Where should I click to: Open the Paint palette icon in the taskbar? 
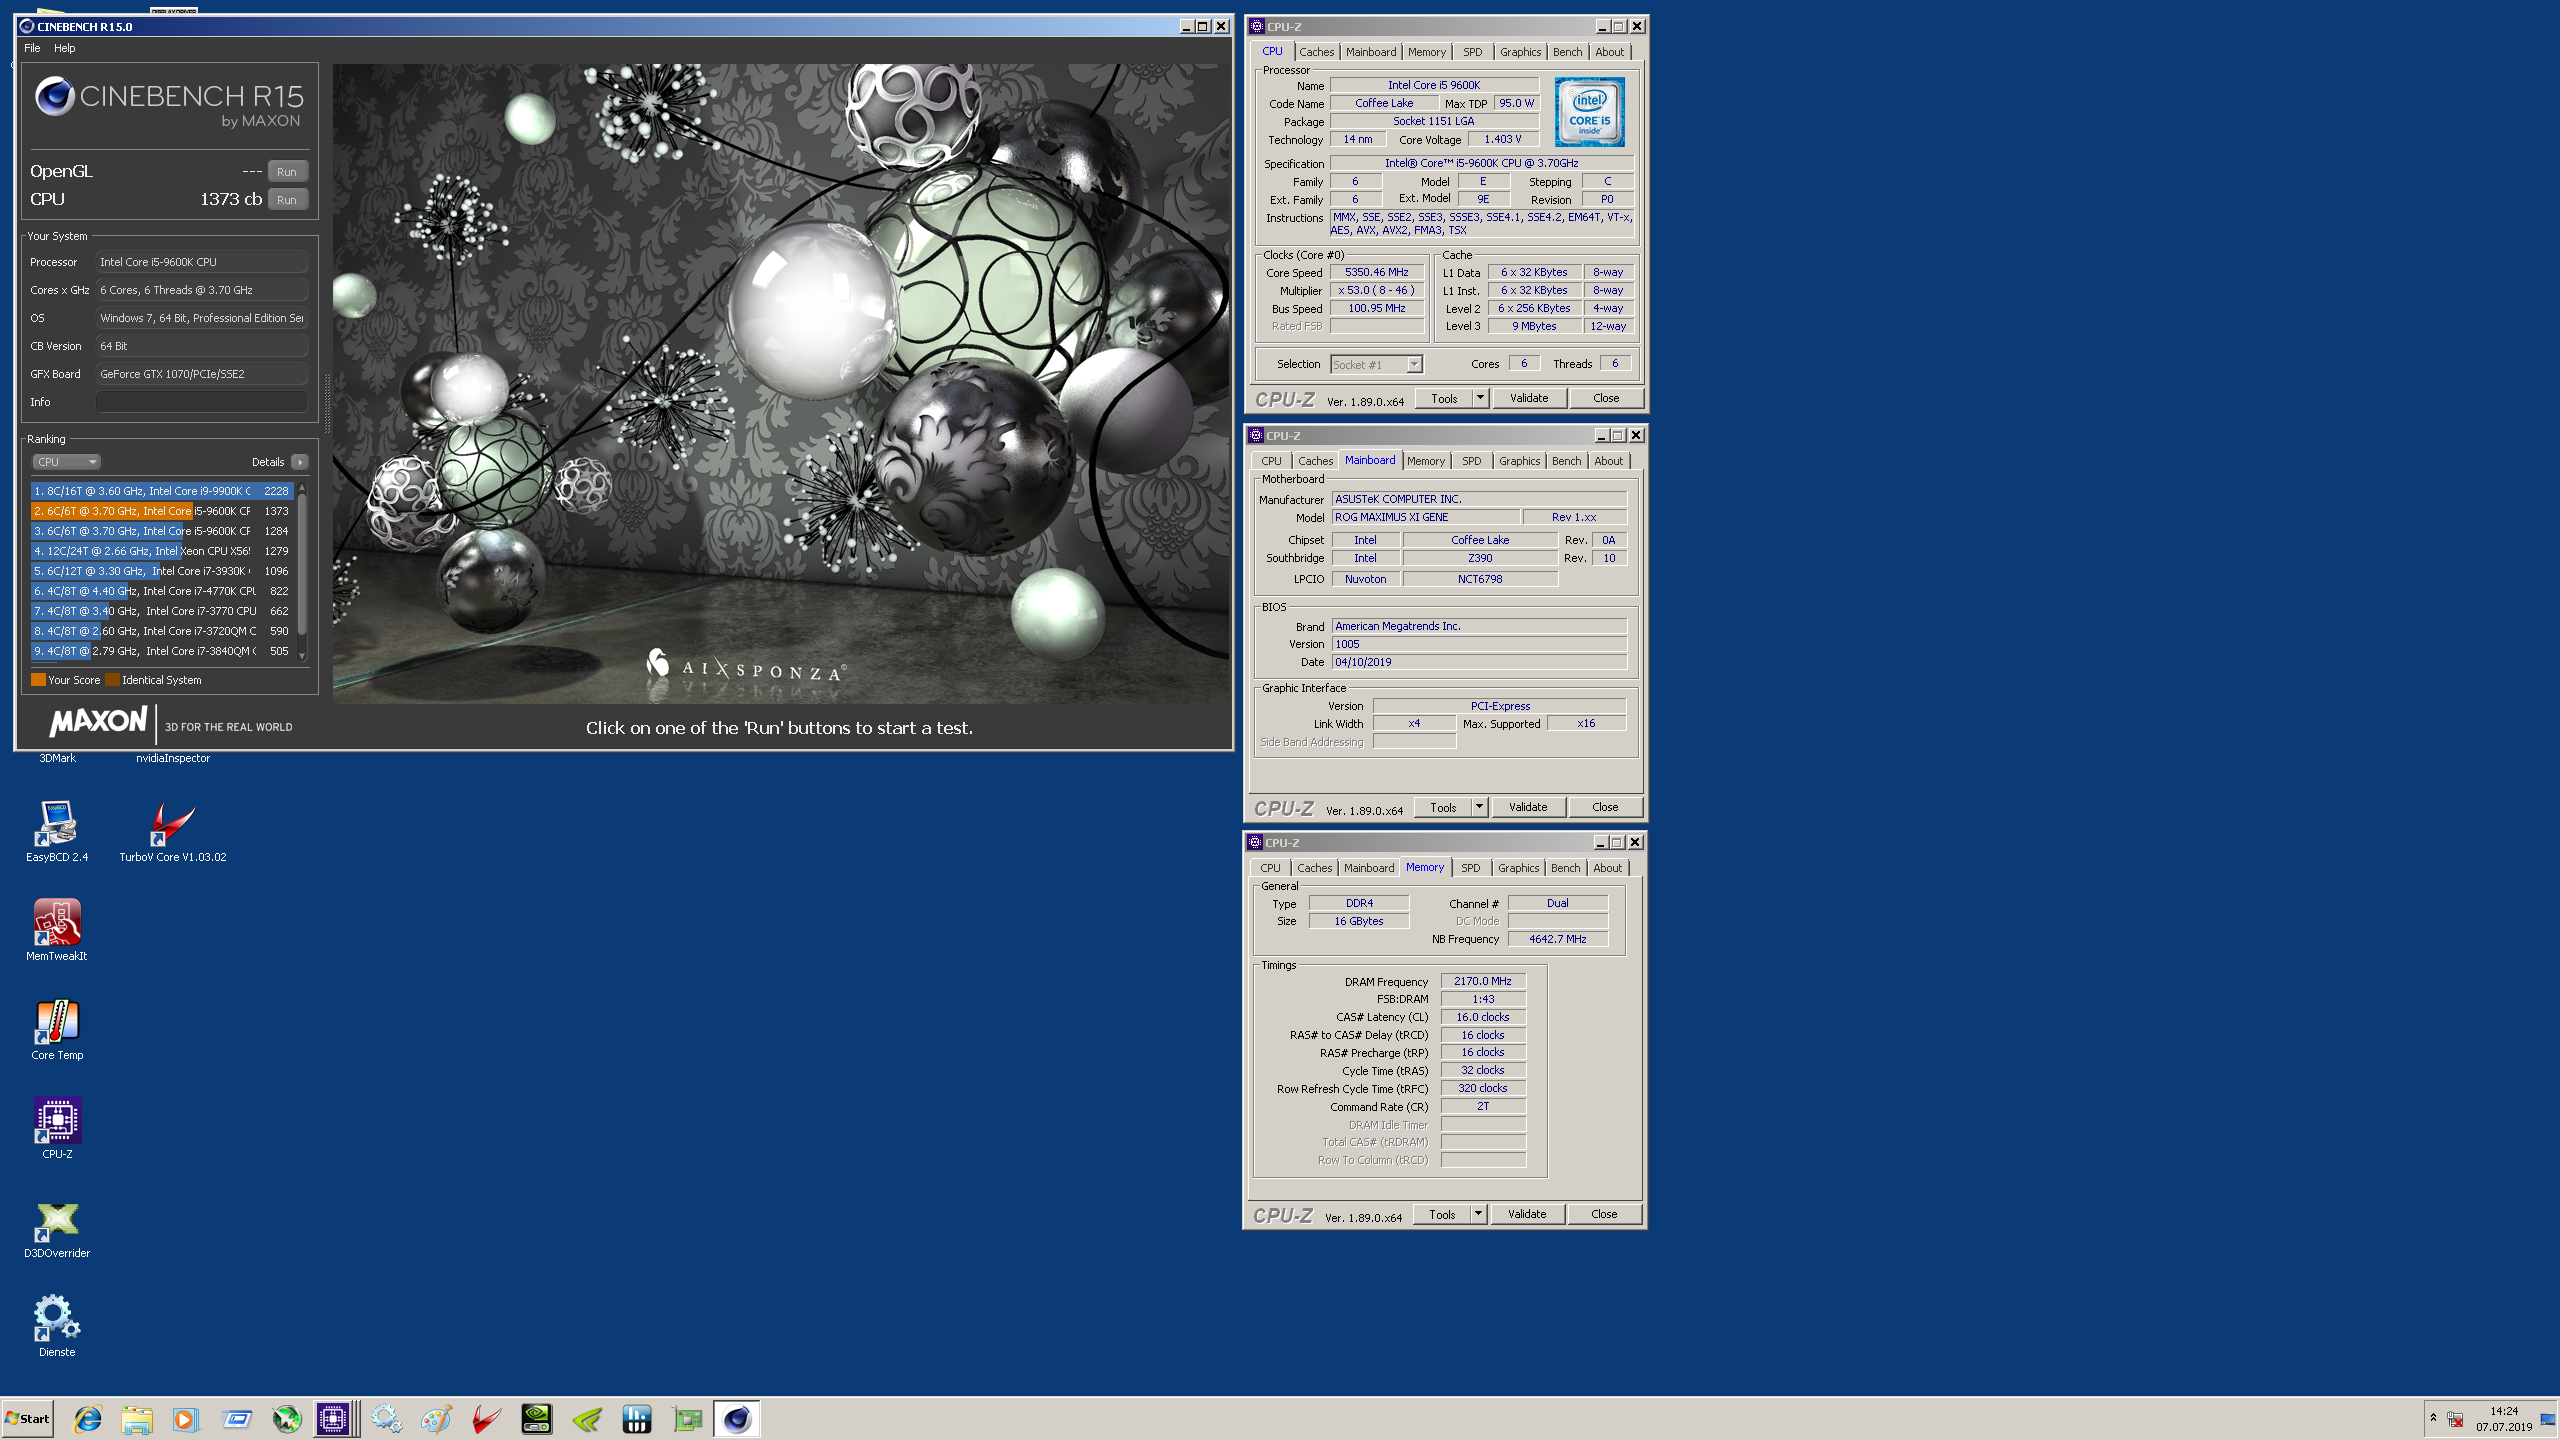click(436, 1419)
